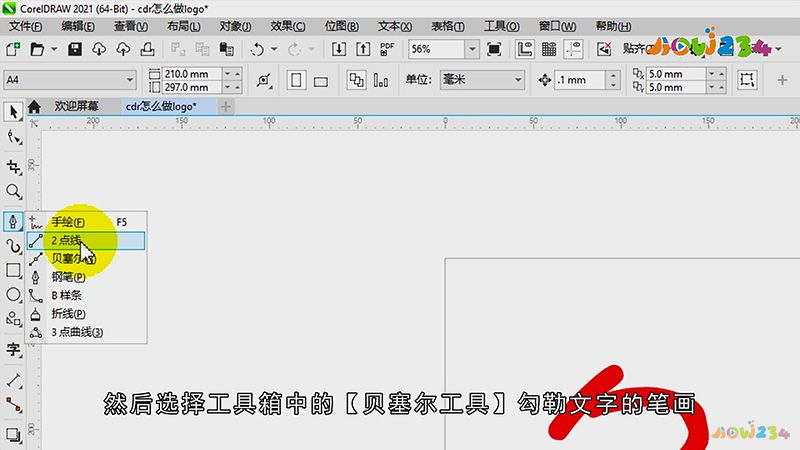Select the Crop tool
The height and width of the screenshot is (450, 800).
[13, 166]
